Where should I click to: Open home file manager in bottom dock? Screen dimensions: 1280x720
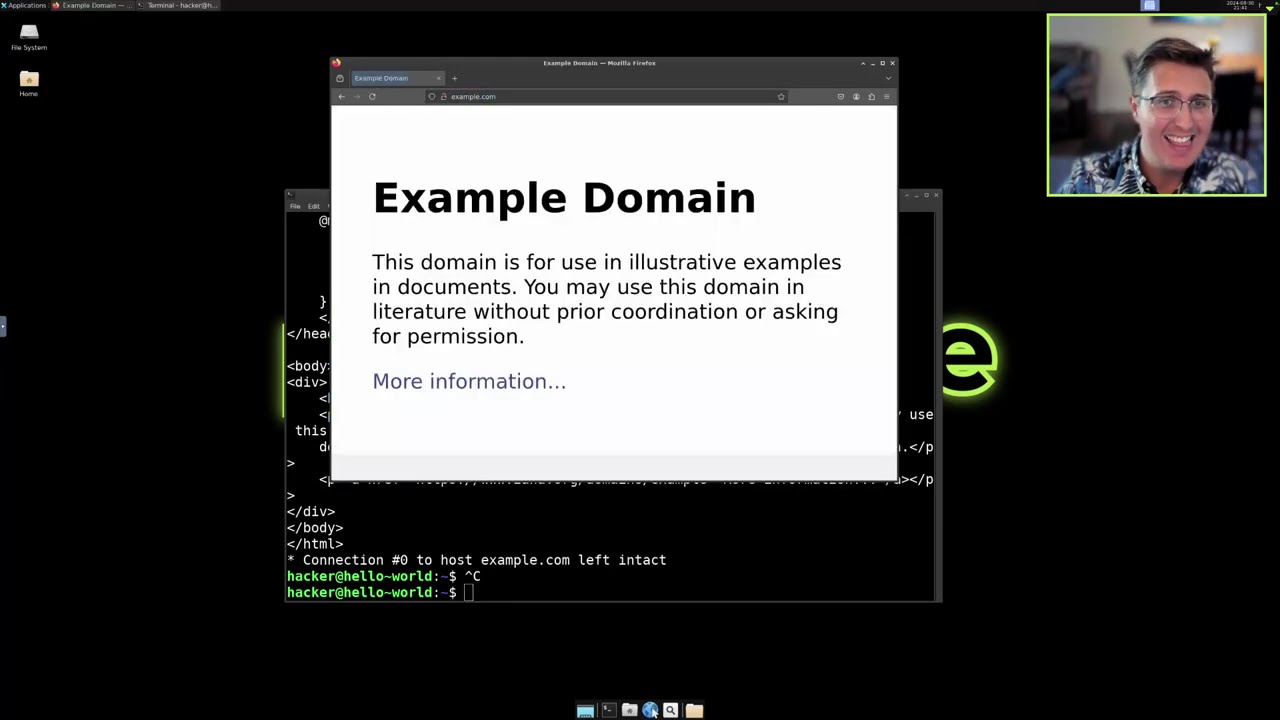click(x=629, y=710)
